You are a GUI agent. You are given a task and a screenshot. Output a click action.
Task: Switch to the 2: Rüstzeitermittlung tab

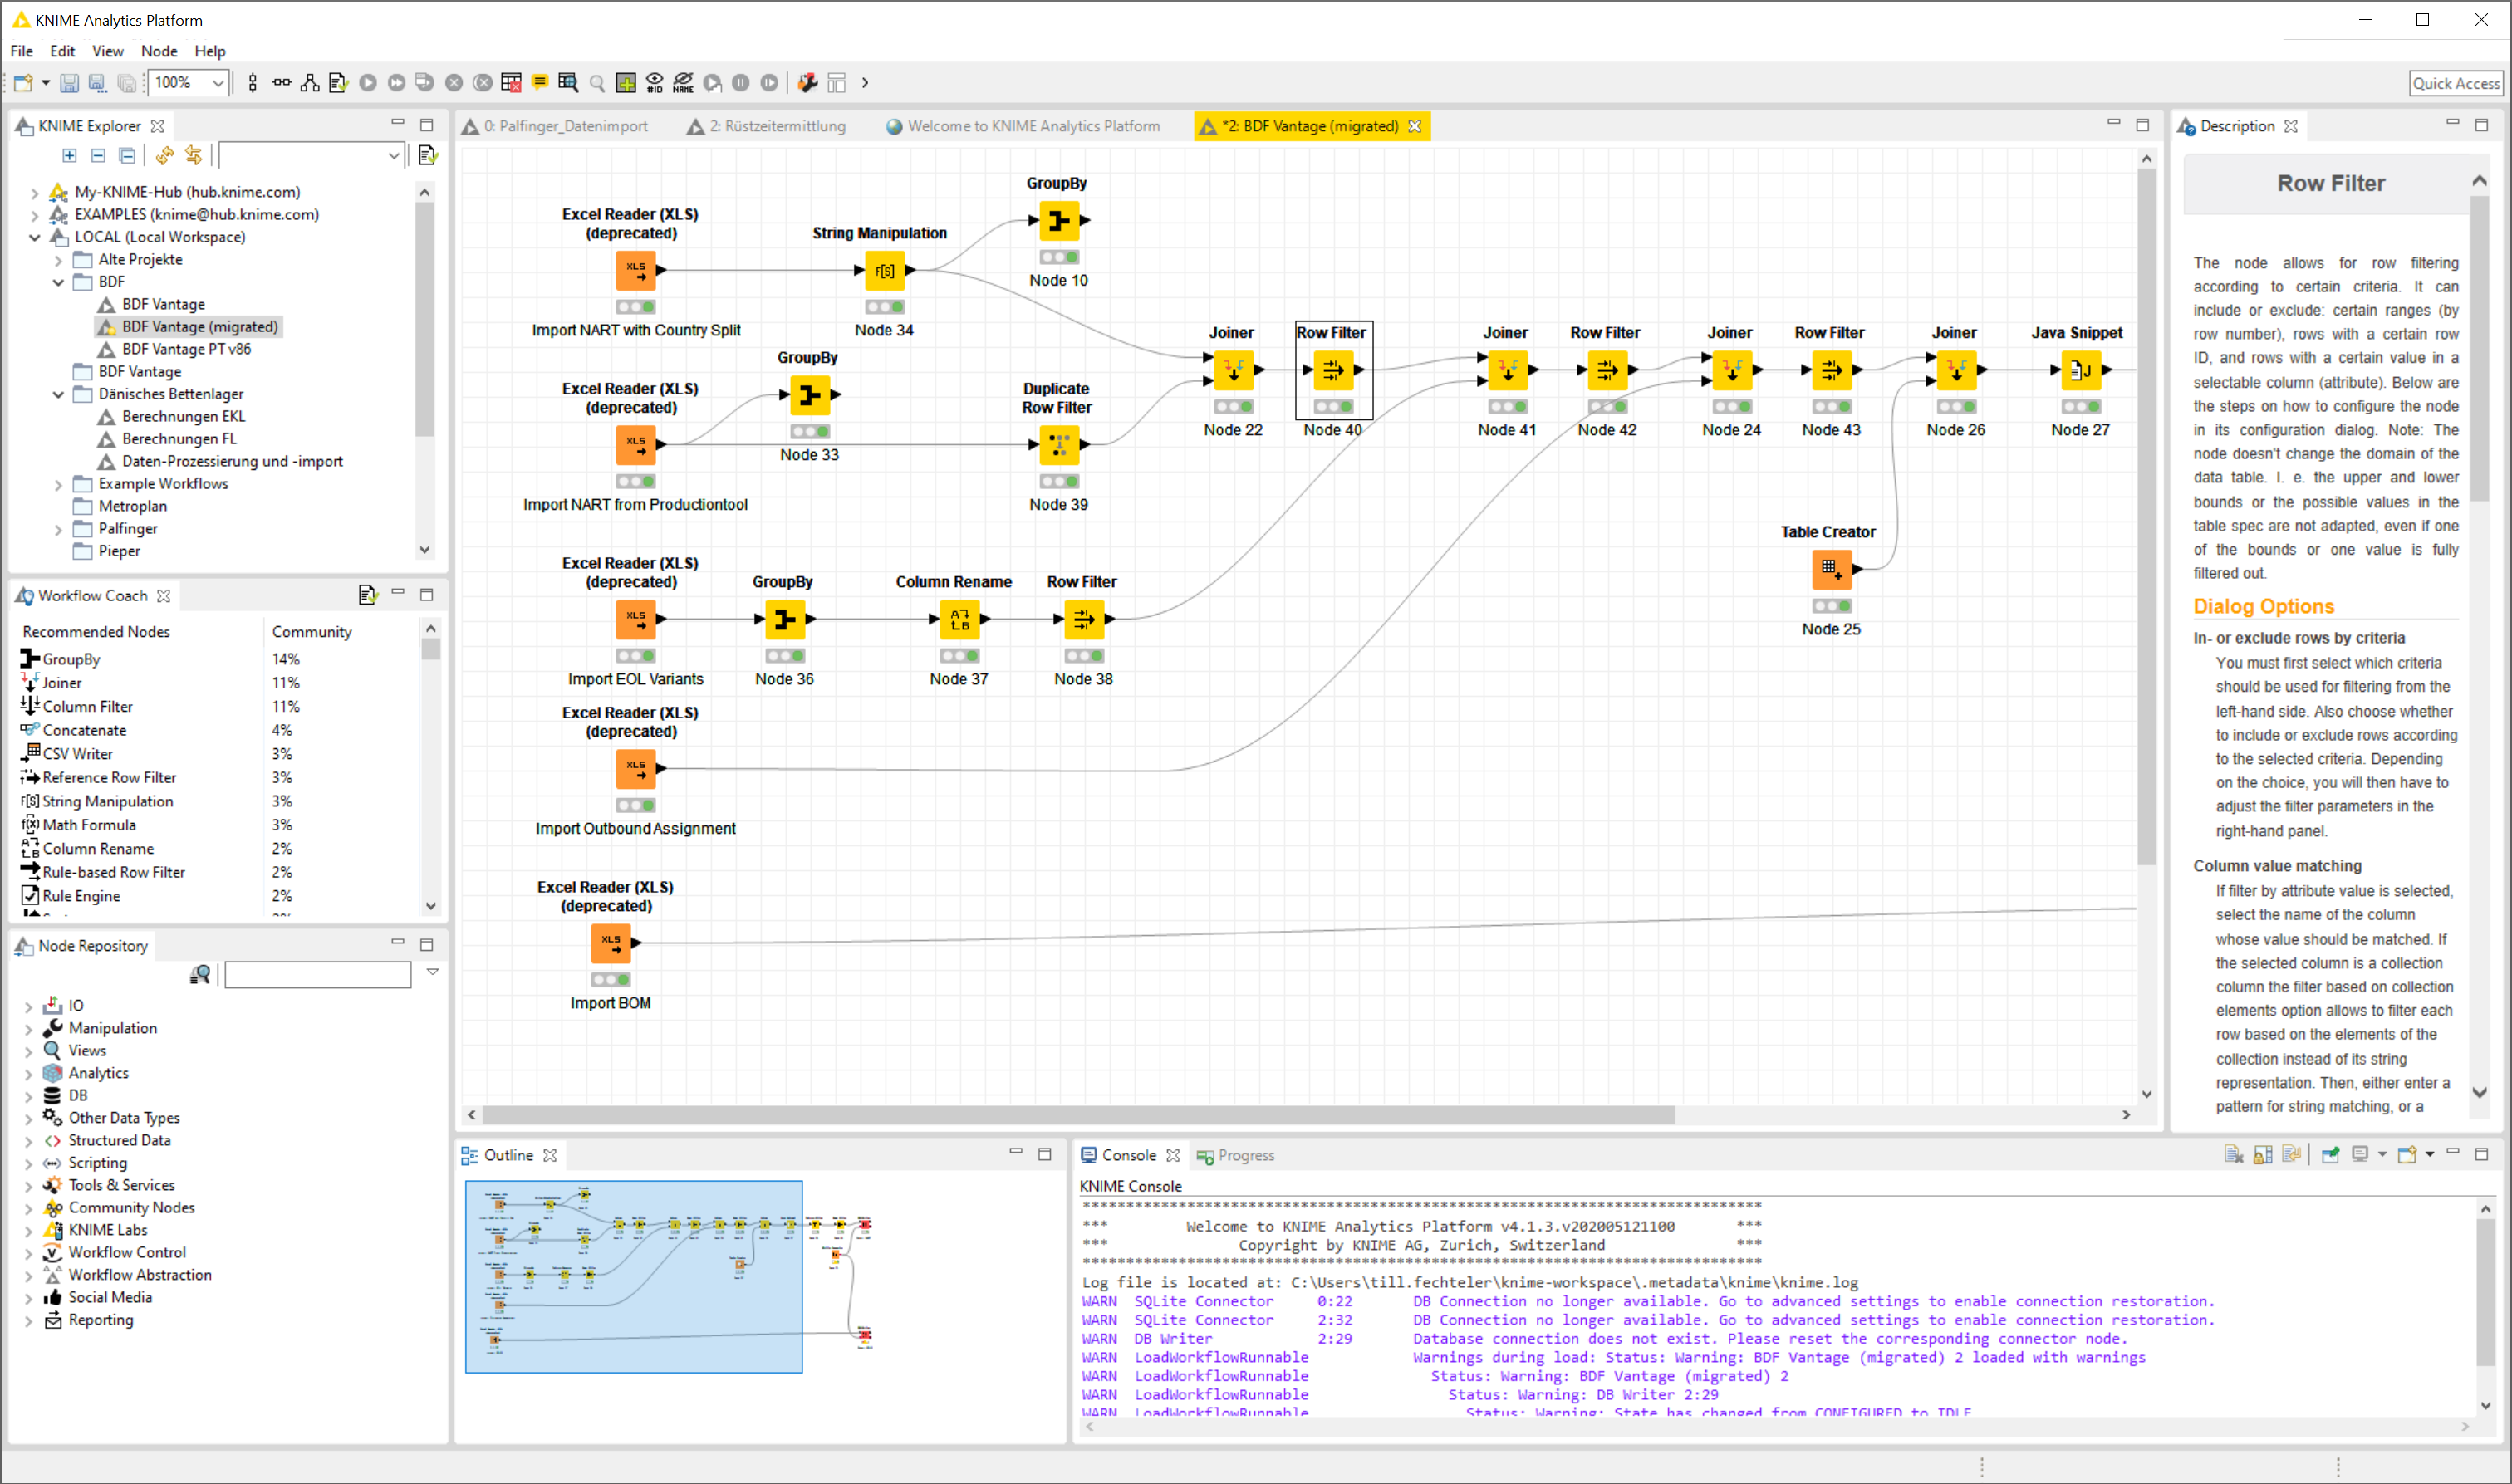coord(767,126)
